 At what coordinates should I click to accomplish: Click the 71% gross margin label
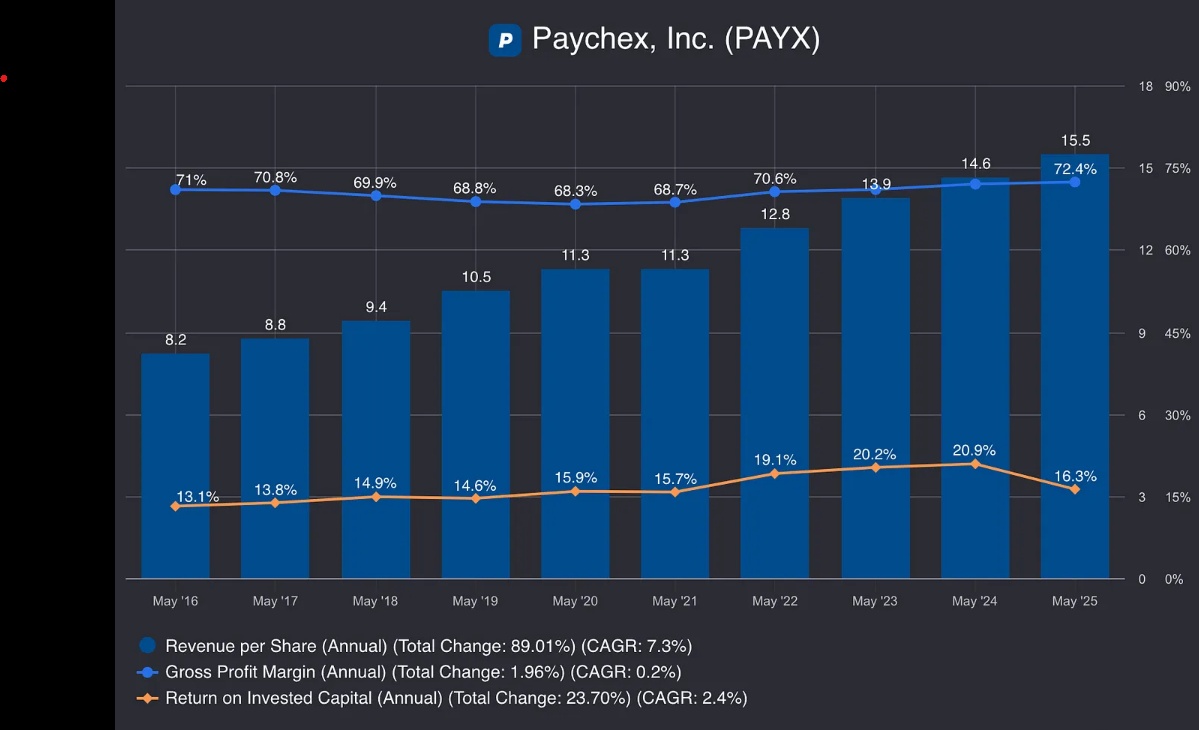(x=191, y=180)
